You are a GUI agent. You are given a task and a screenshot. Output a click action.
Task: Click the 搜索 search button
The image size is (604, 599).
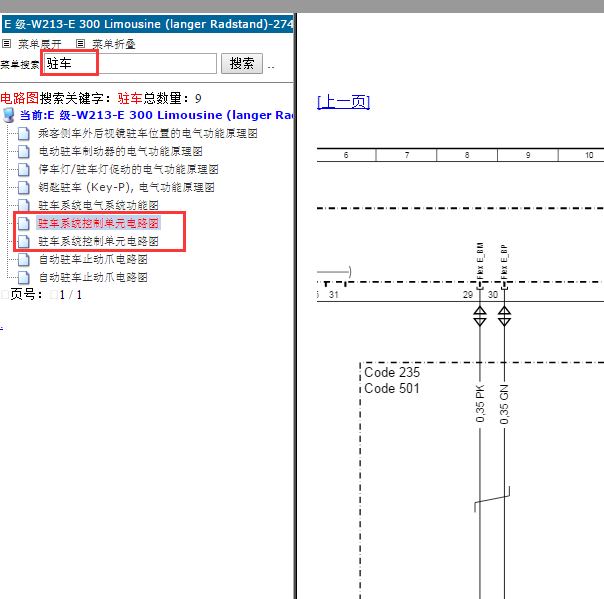(242, 64)
